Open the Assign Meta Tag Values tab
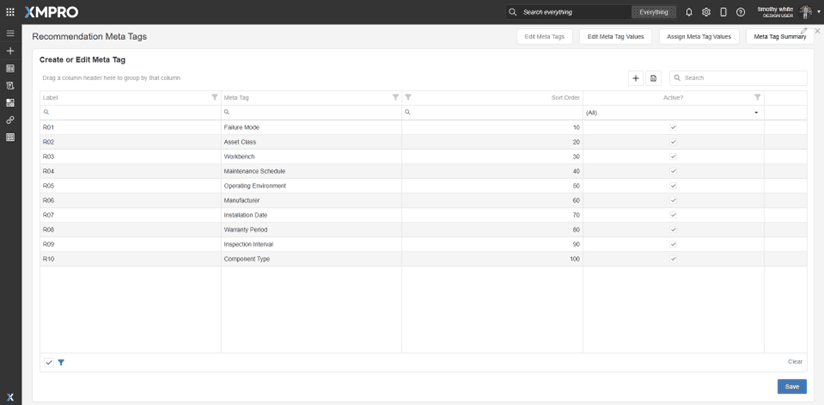 coord(699,37)
